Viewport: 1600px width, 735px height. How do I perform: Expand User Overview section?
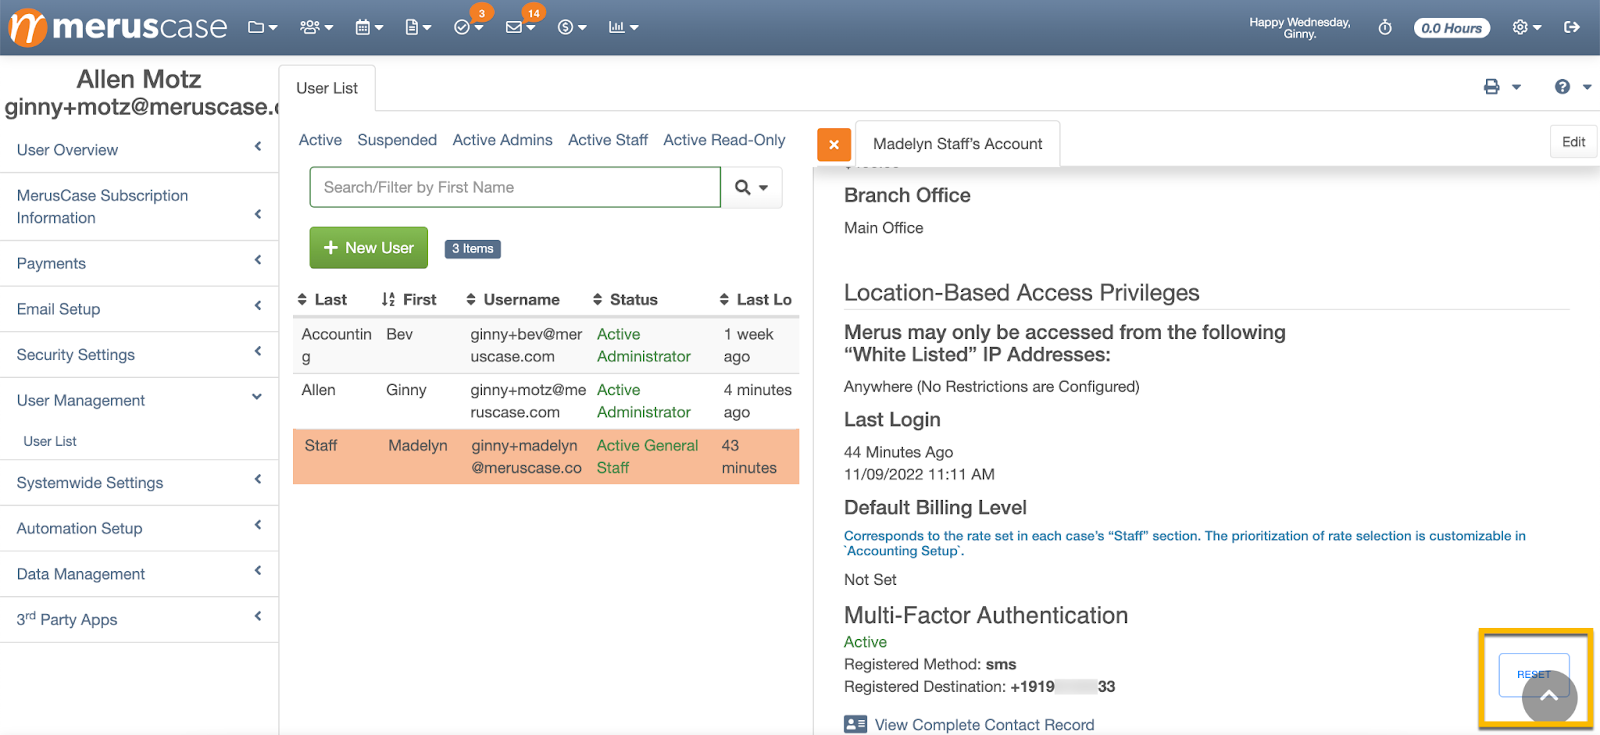139,150
